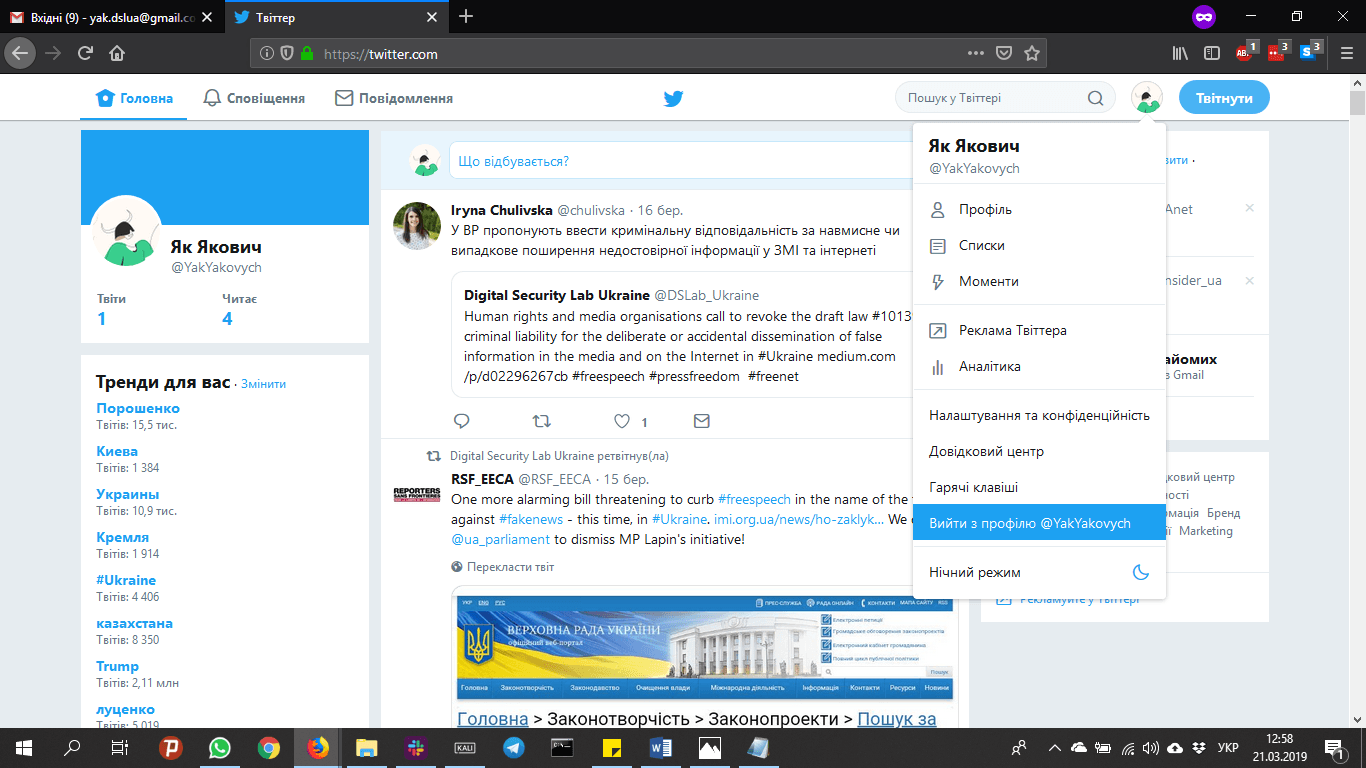Viewport: 1366px width, 768px height.
Task: Open Реклама Твіттера from the menu
Action: point(1039,330)
